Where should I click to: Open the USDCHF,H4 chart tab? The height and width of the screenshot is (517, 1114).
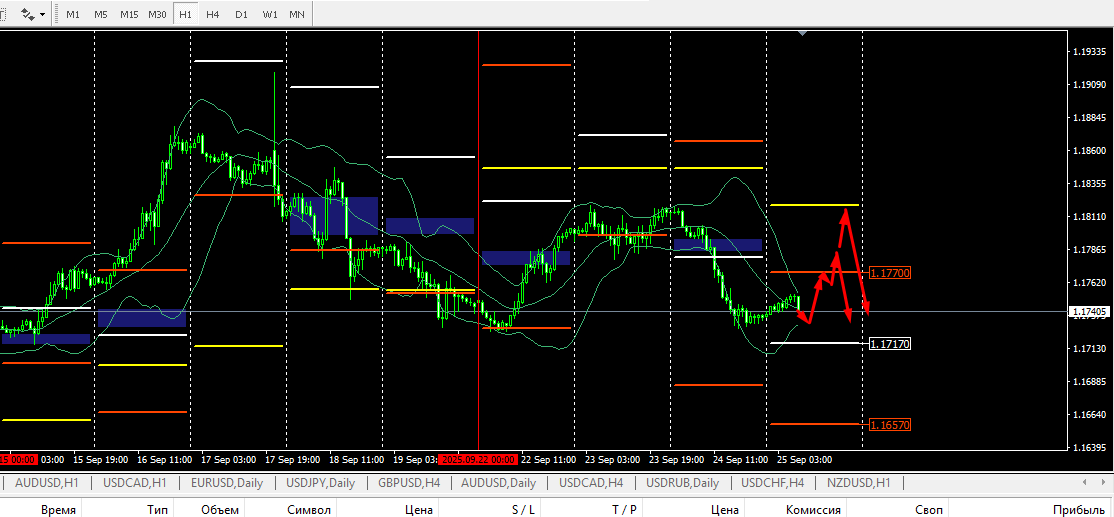772,483
